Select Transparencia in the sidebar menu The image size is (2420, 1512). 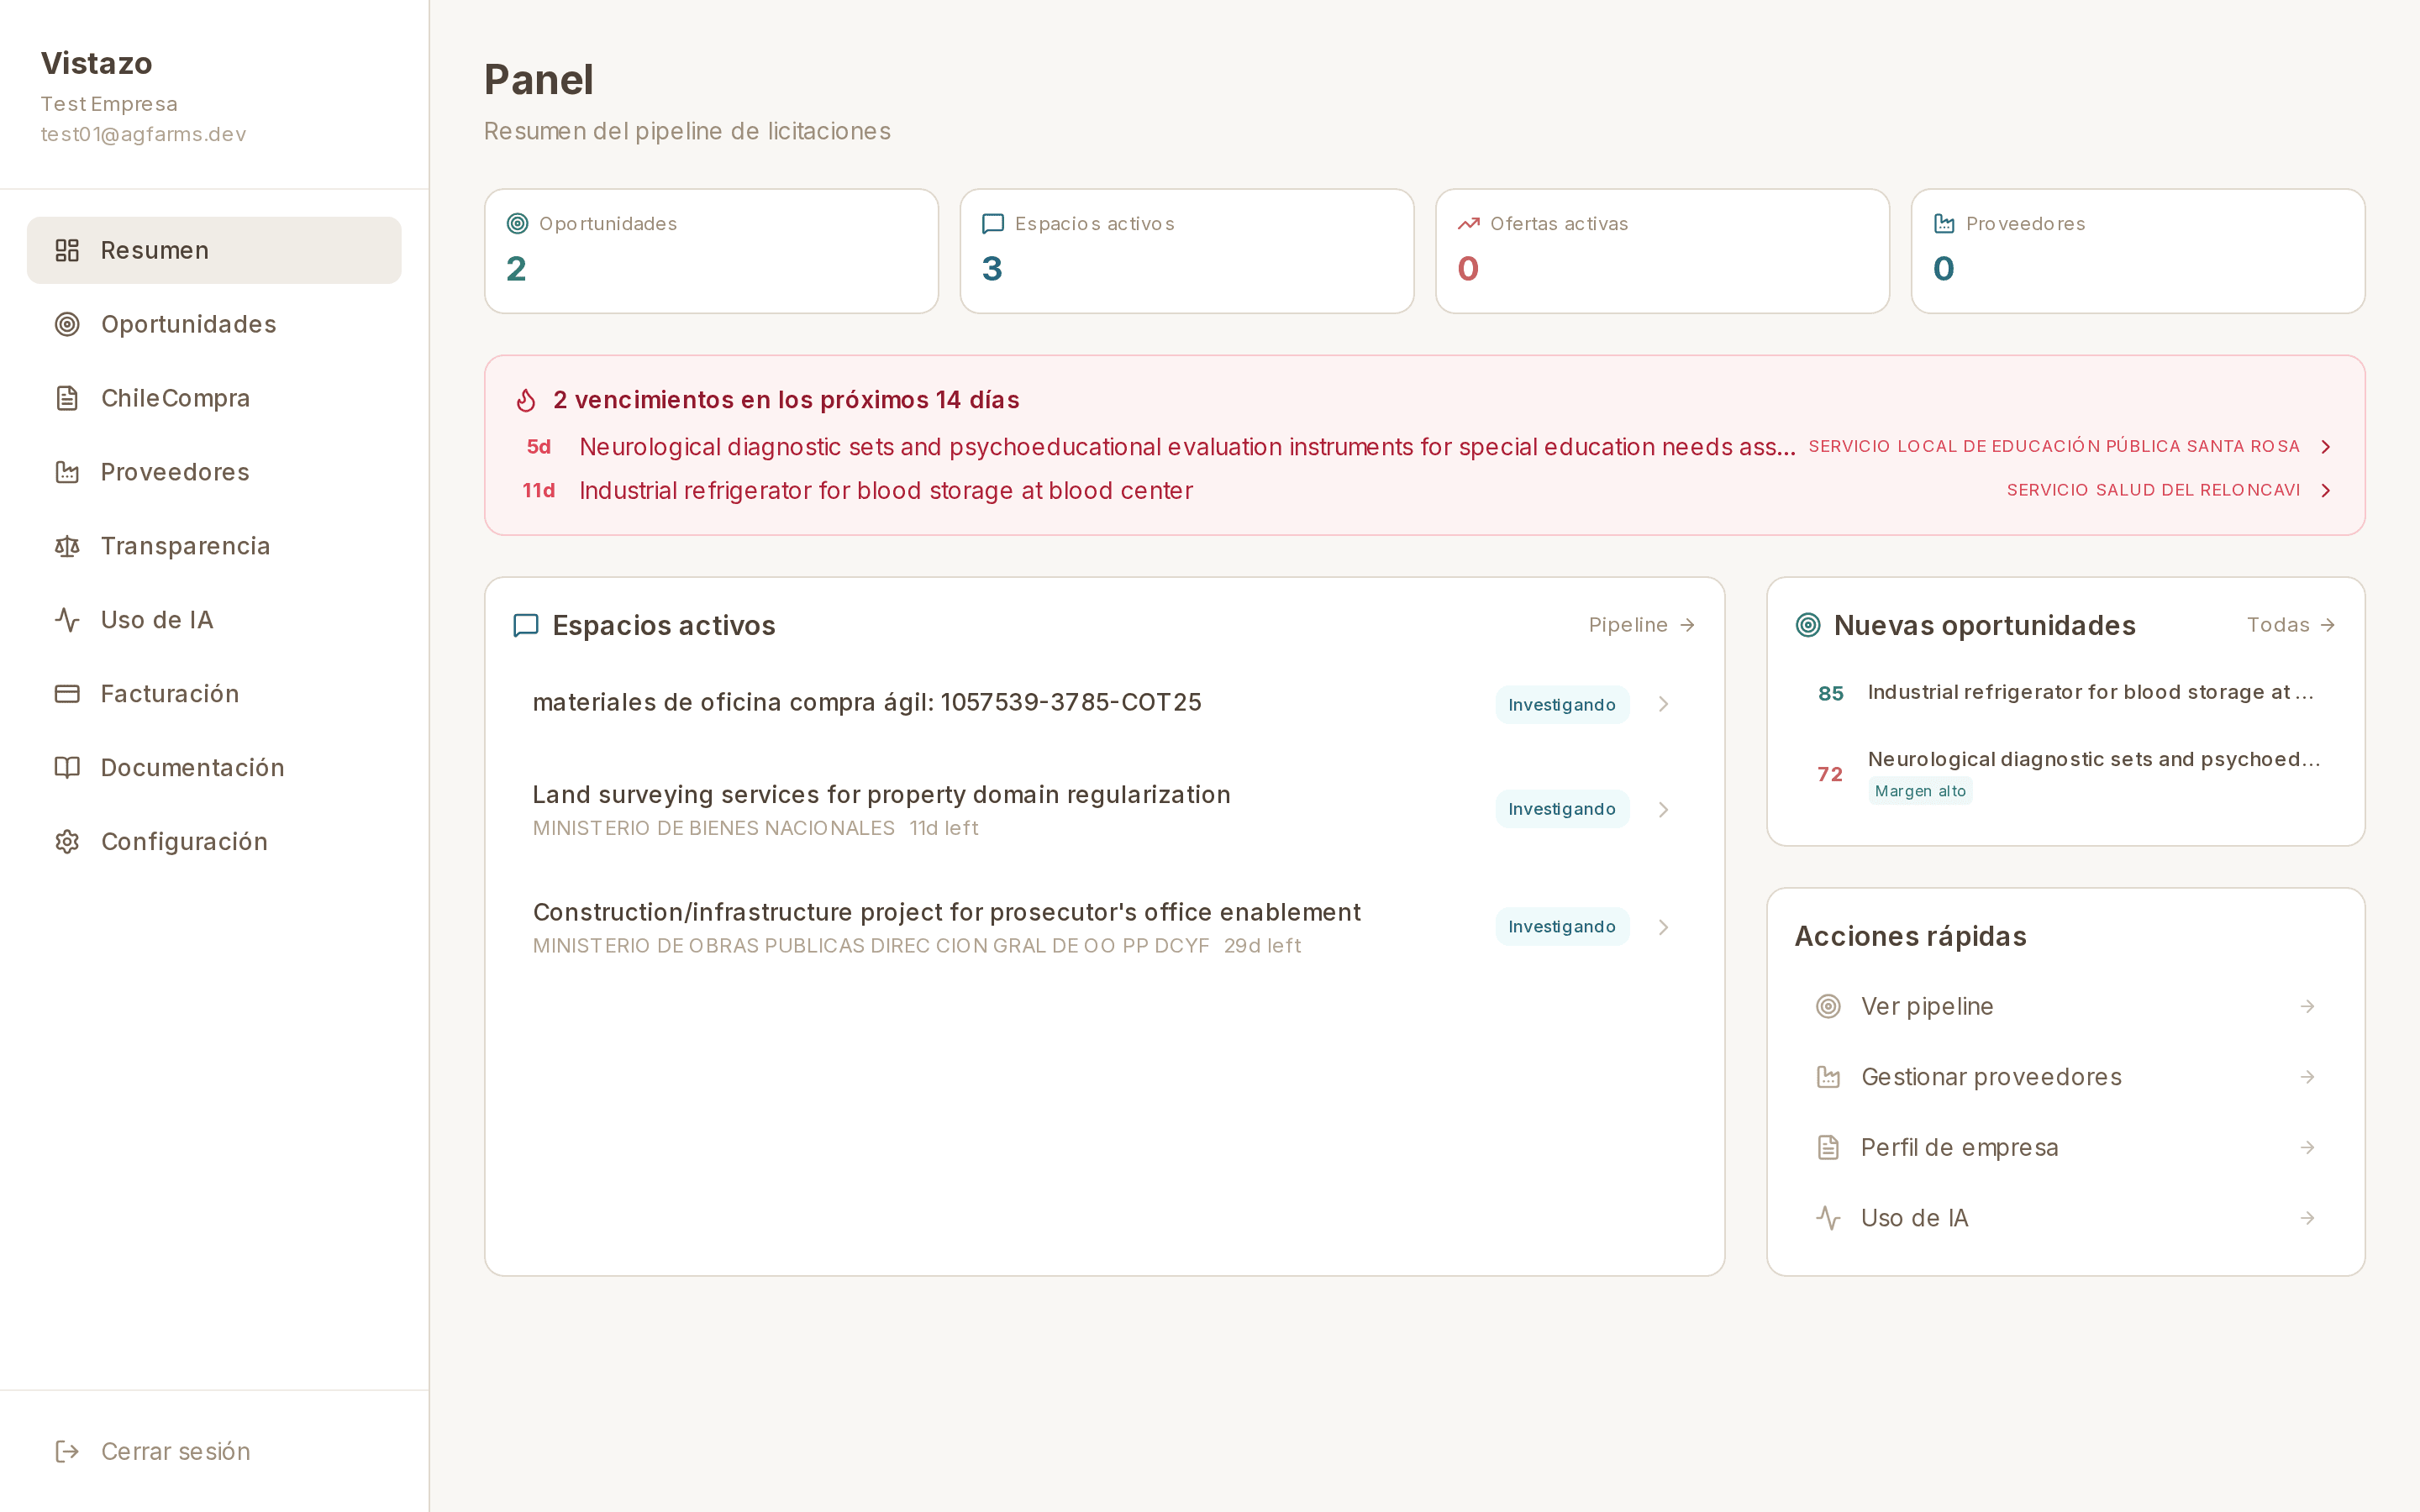(185, 545)
